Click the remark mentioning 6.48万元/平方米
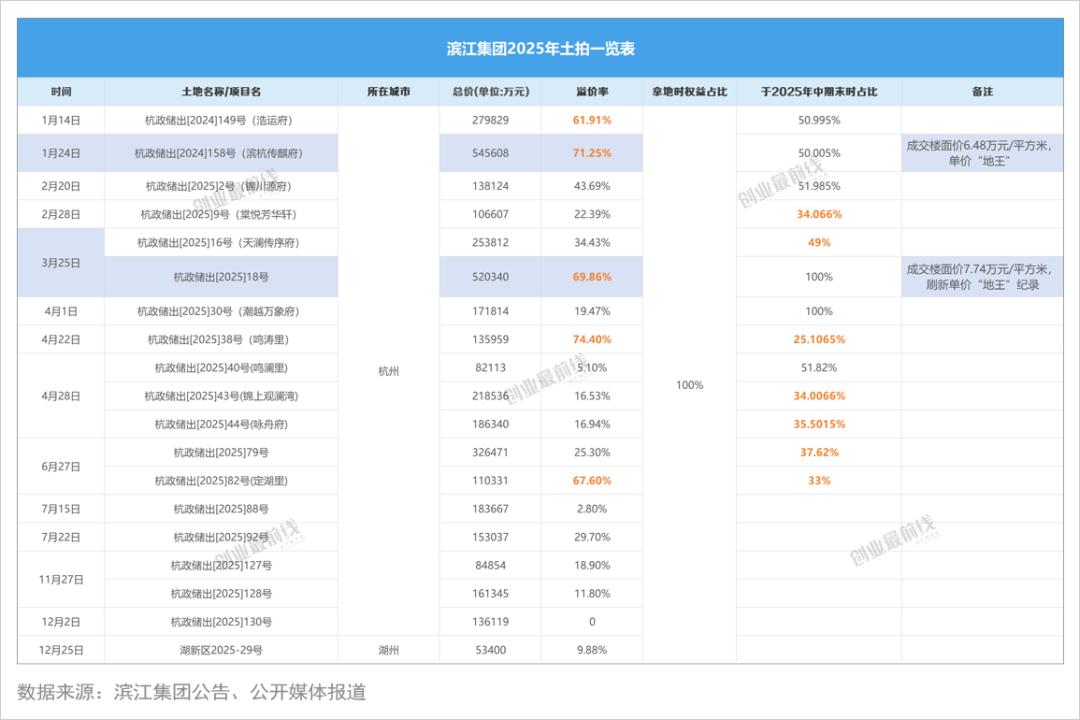Viewport: 1080px width, 720px height. pyautogui.click(x=982, y=153)
